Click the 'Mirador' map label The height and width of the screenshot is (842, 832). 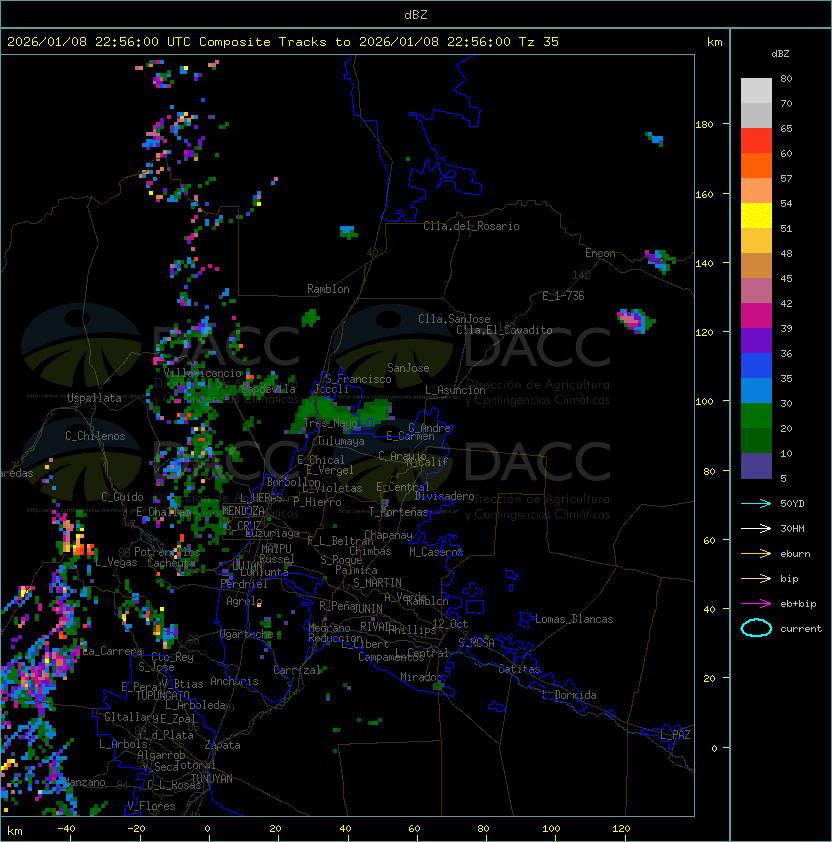coord(422,677)
